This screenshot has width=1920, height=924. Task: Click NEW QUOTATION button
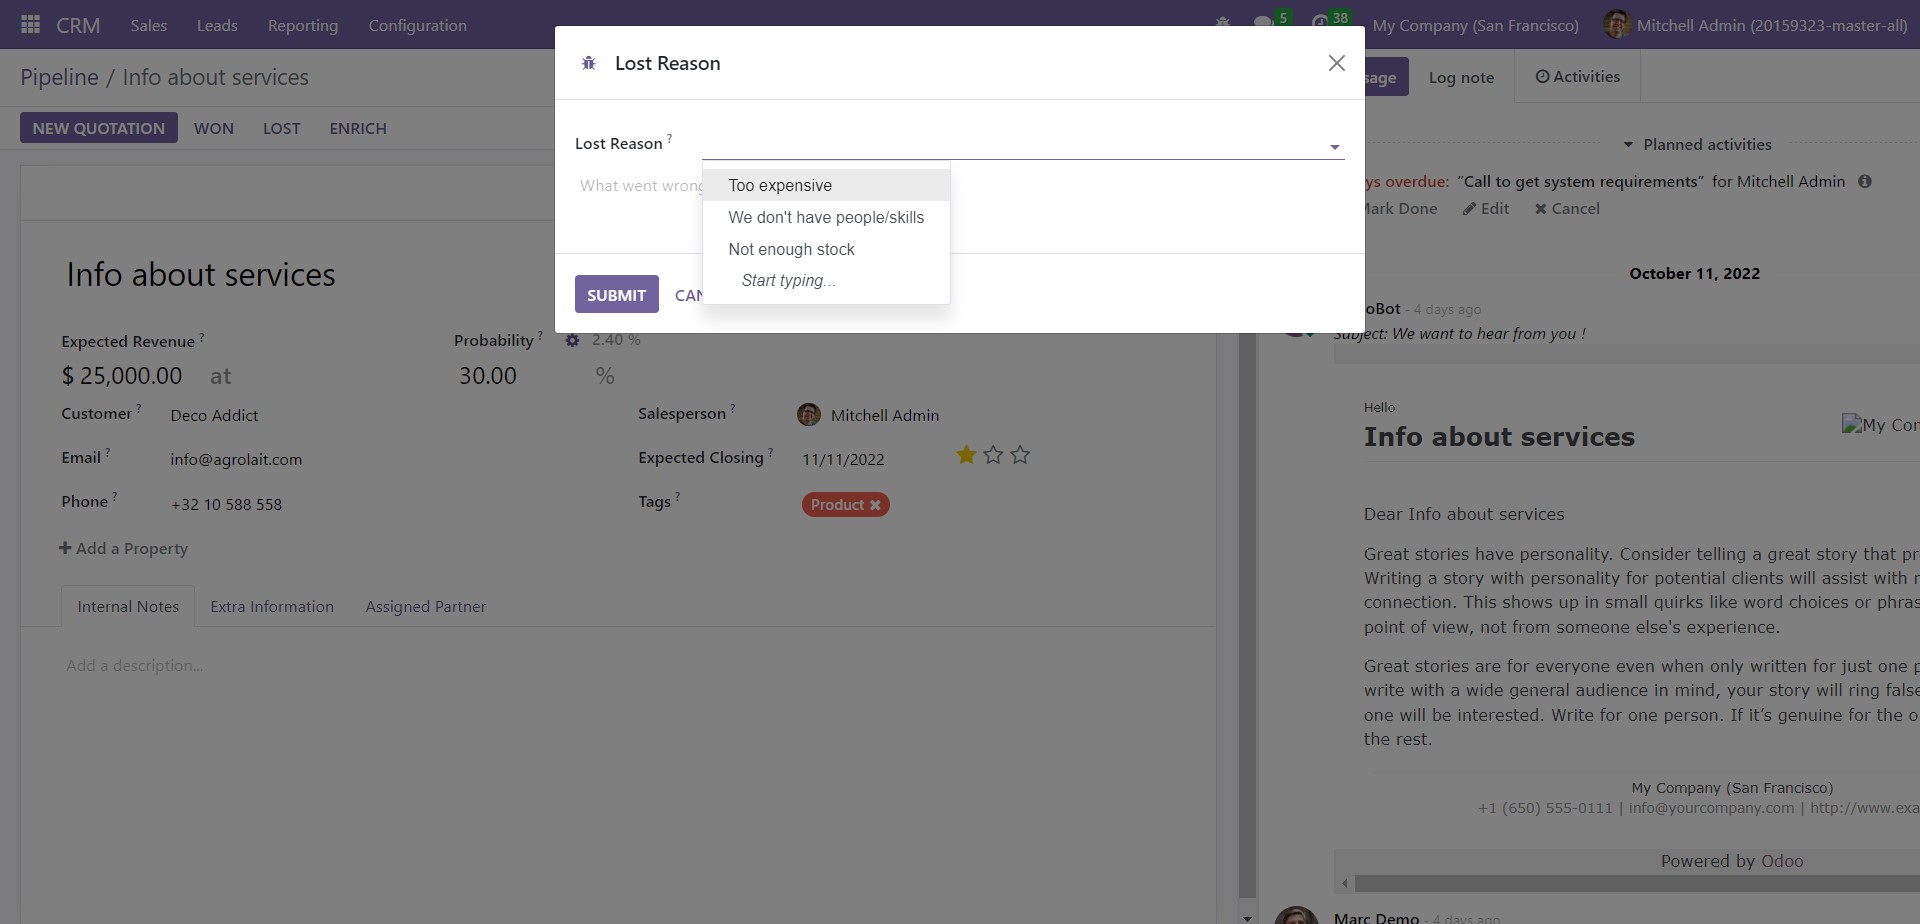click(x=99, y=128)
